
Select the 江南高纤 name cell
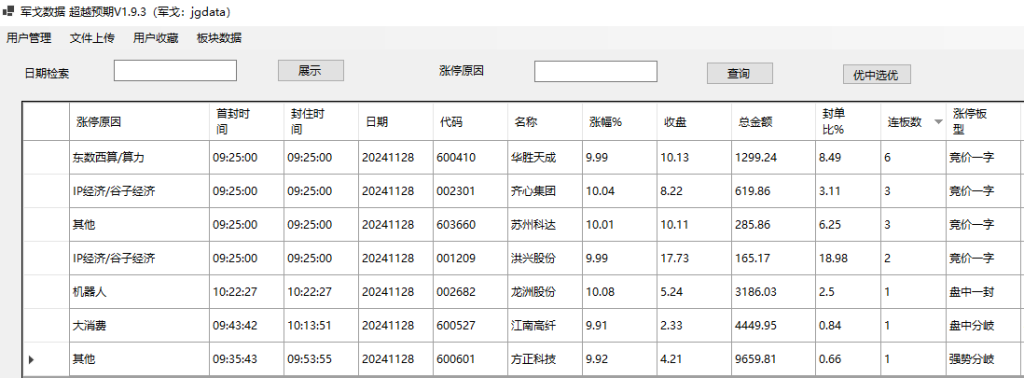point(545,326)
